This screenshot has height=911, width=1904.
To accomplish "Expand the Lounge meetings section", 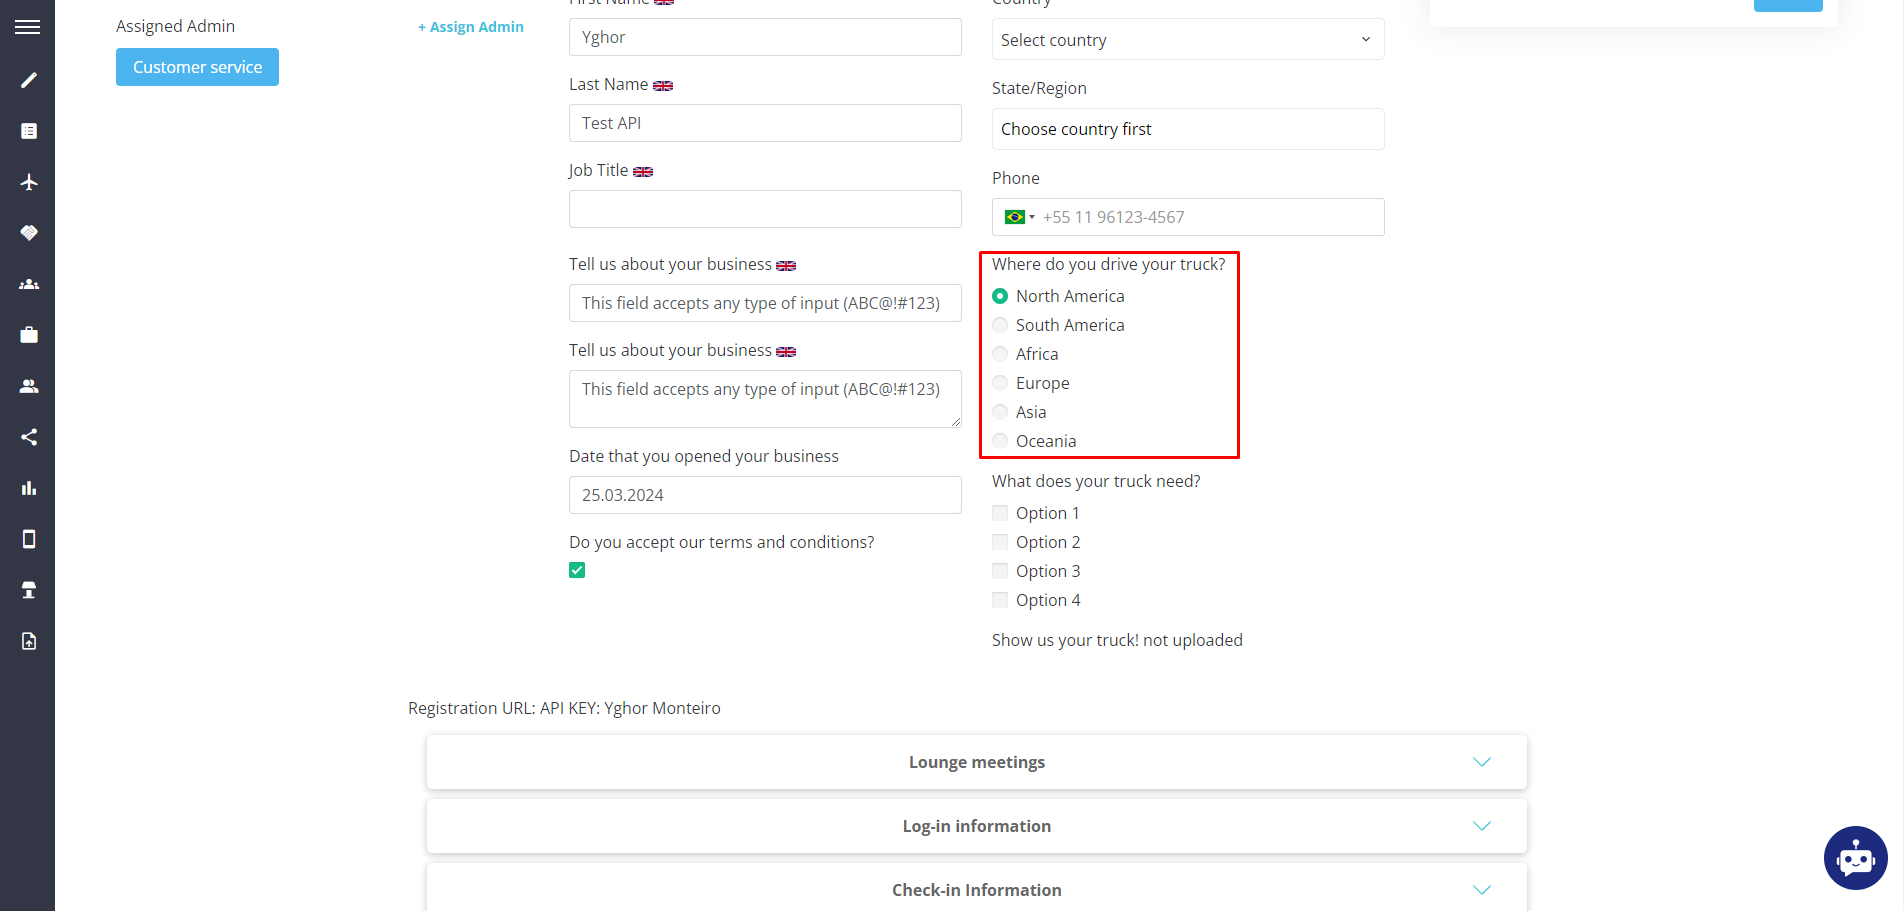I will point(976,762).
